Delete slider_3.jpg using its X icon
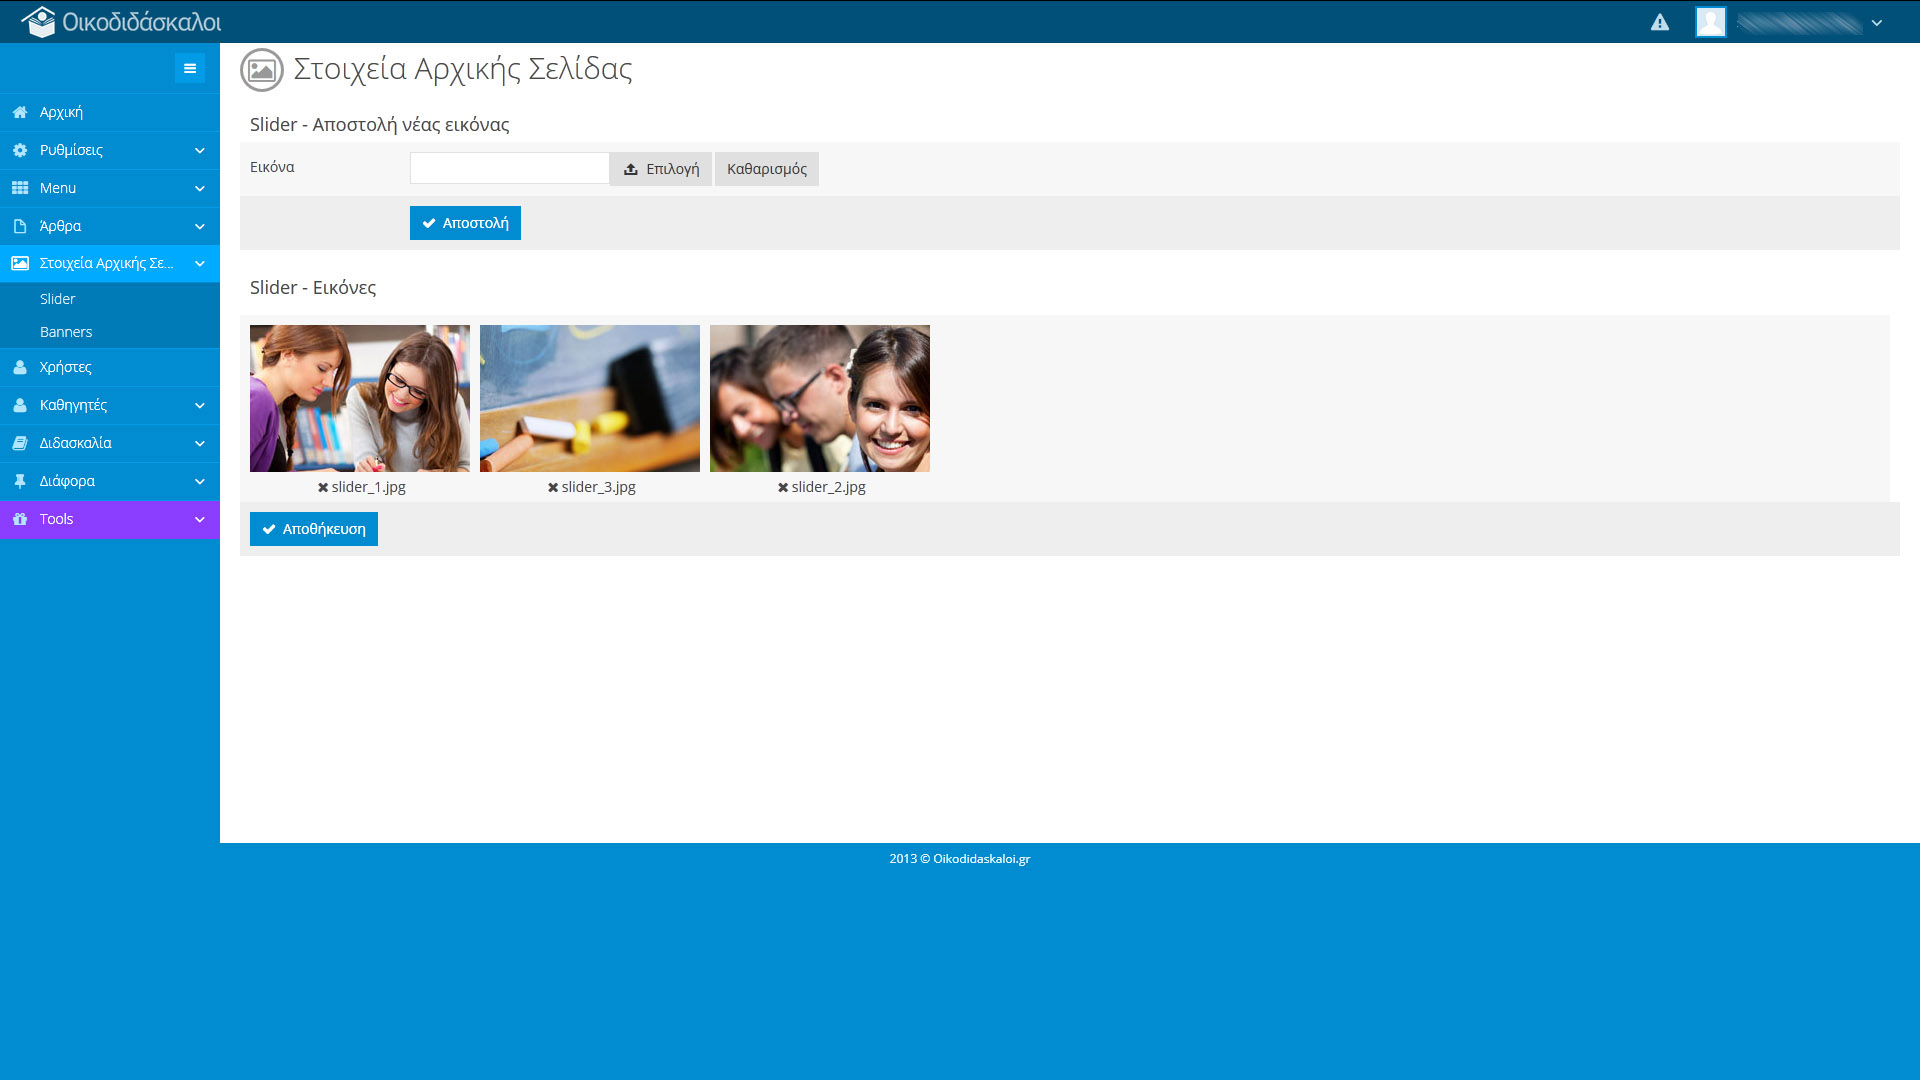 553,487
